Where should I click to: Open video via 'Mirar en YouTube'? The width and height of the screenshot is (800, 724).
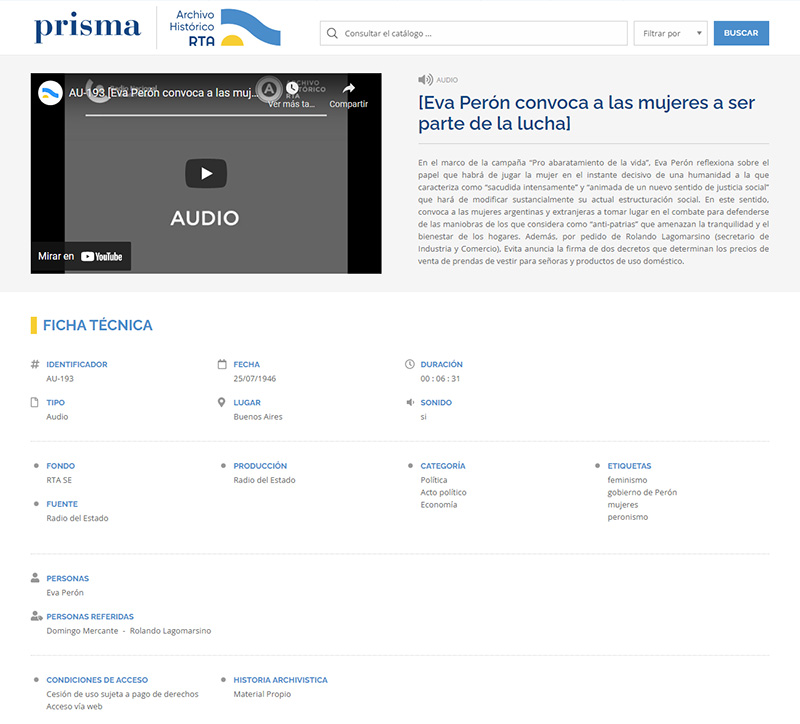tap(81, 256)
